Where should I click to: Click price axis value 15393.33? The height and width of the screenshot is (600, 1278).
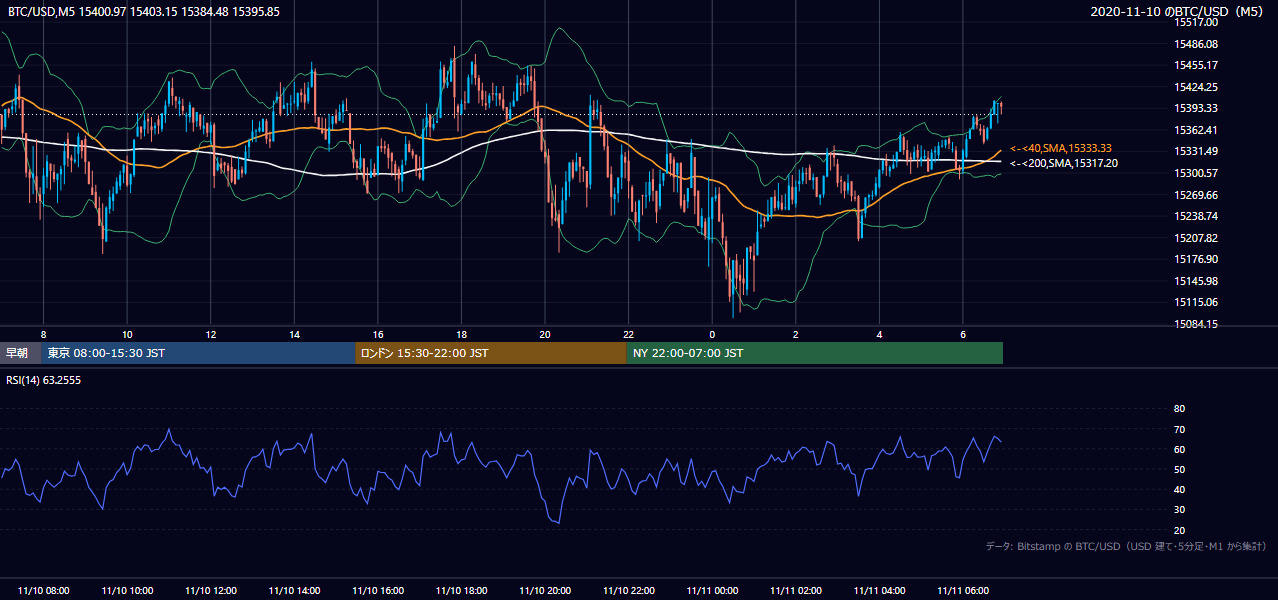(x=1196, y=108)
